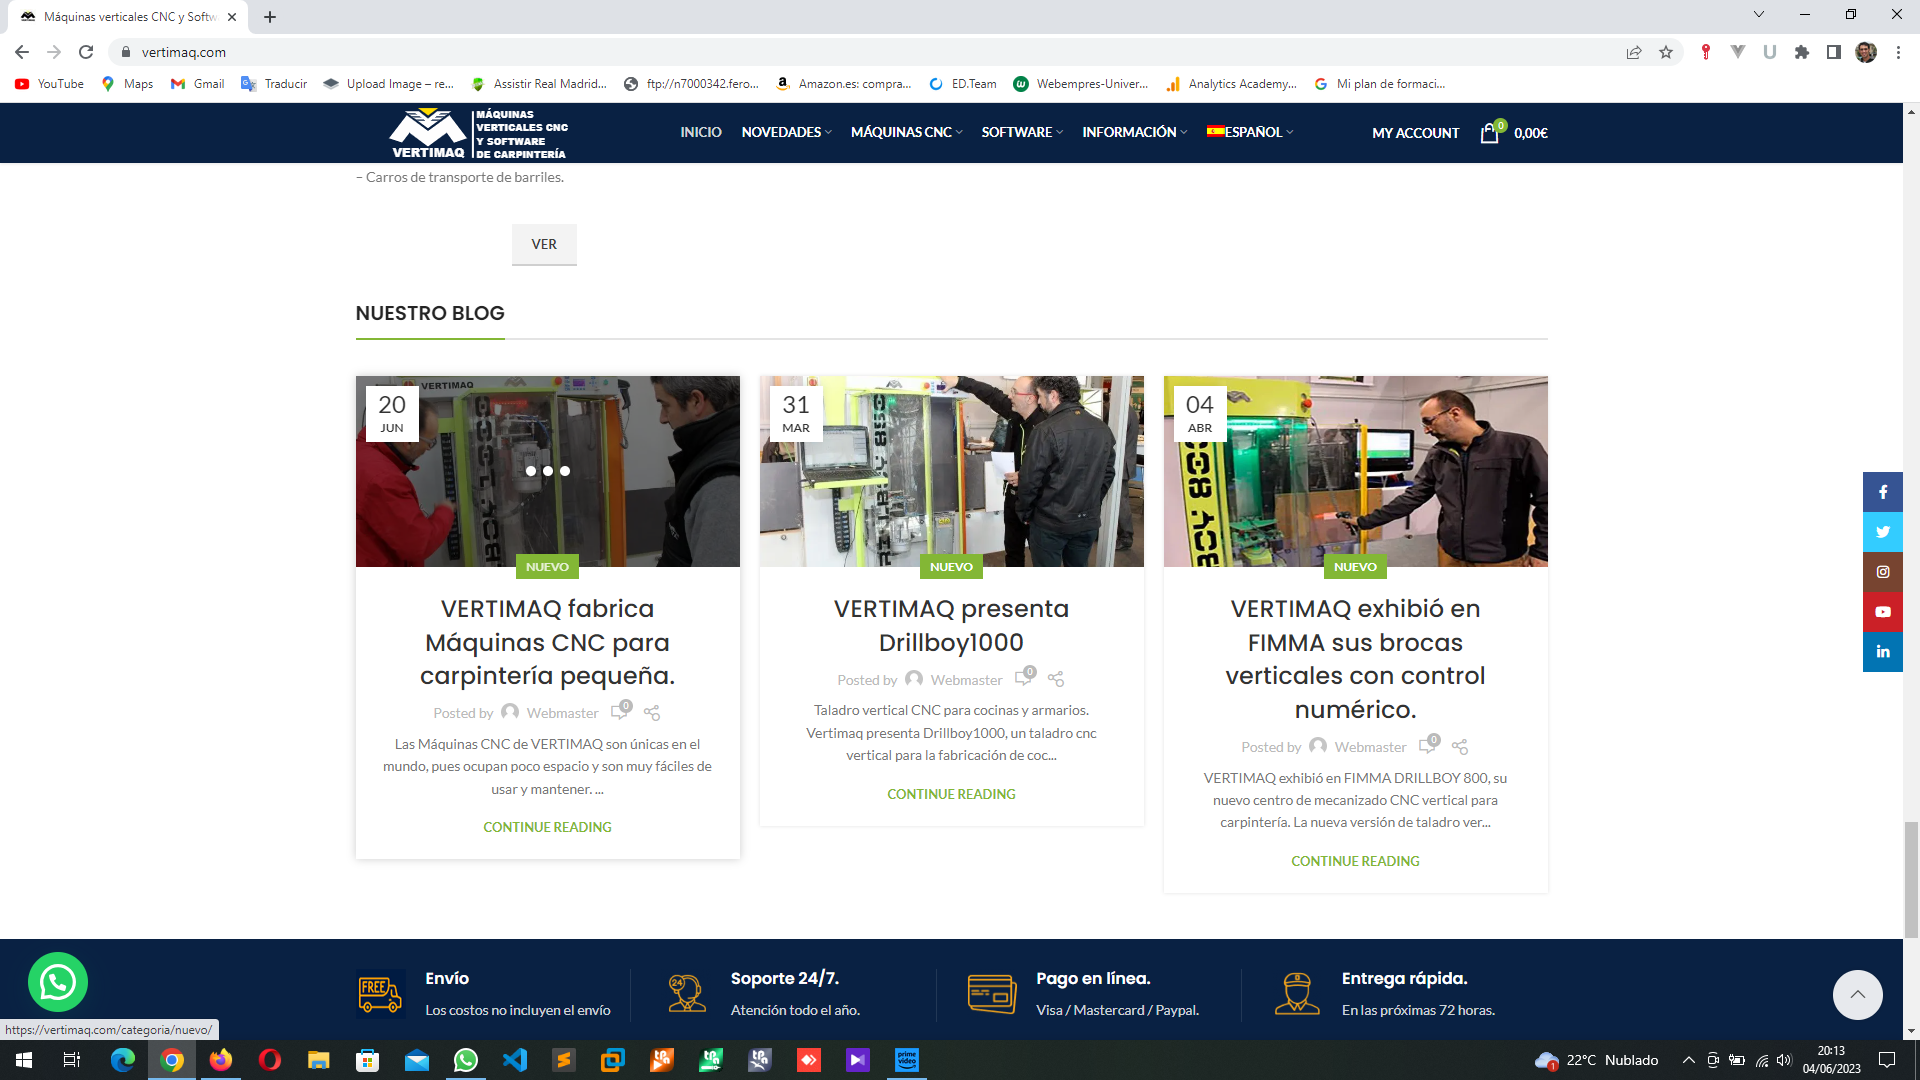Share the FIMMA post via its share icon
This screenshot has width=1920, height=1080.
click(x=1460, y=747)
